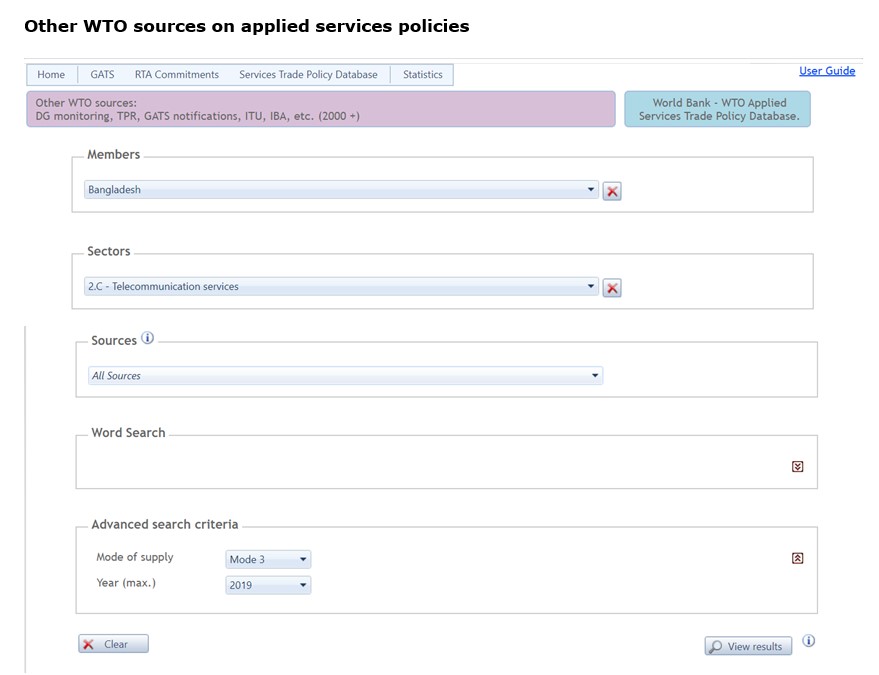This screenshot has height=675, width=879.
Task: Collapse the Advanced search criteria section
Action: click(x=797, y=558)
